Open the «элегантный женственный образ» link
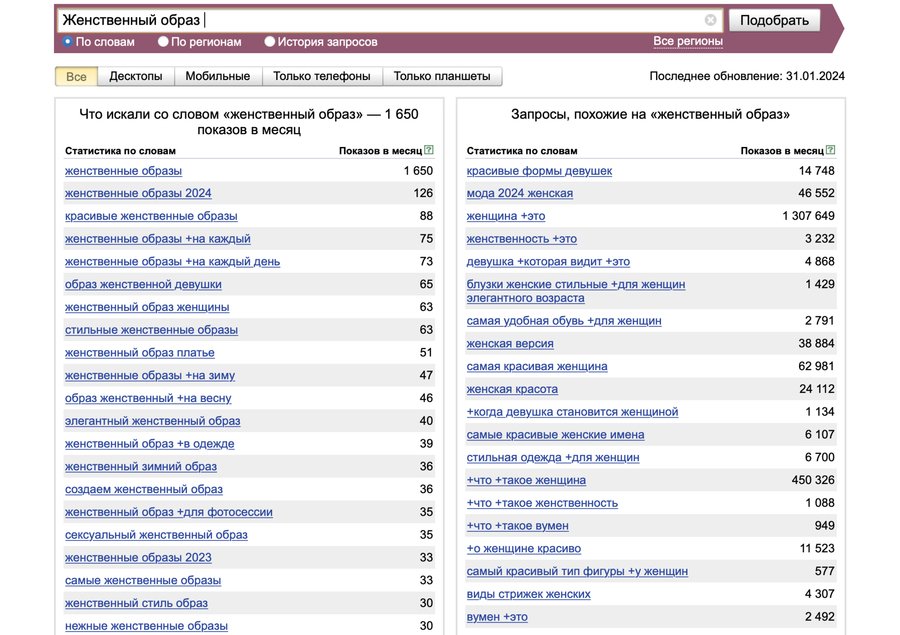 click(x=152, y=421)
